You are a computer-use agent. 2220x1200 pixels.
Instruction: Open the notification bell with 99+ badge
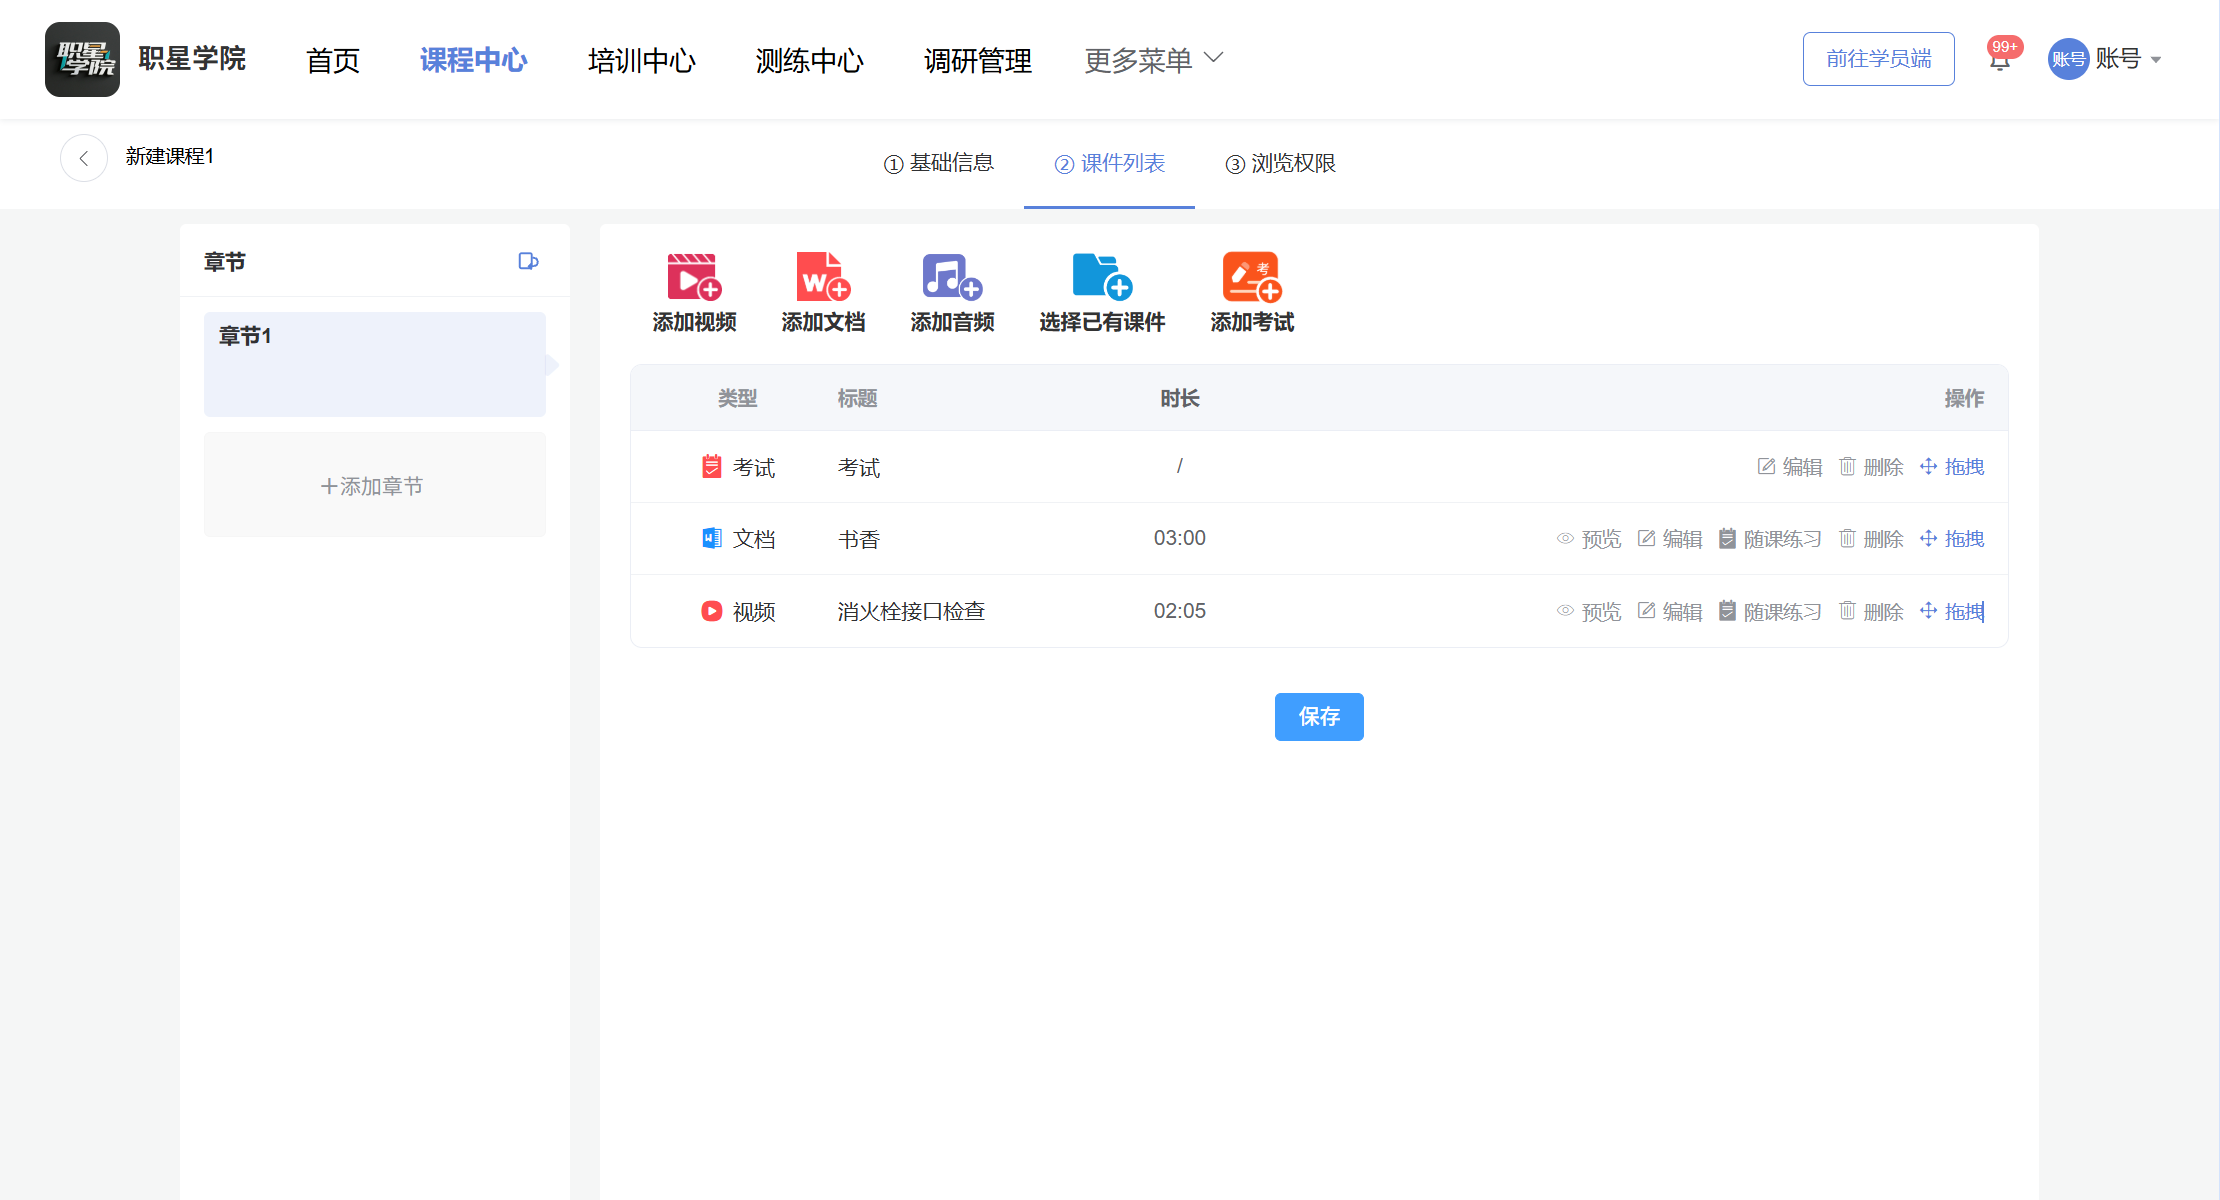tap(2000, 60)
